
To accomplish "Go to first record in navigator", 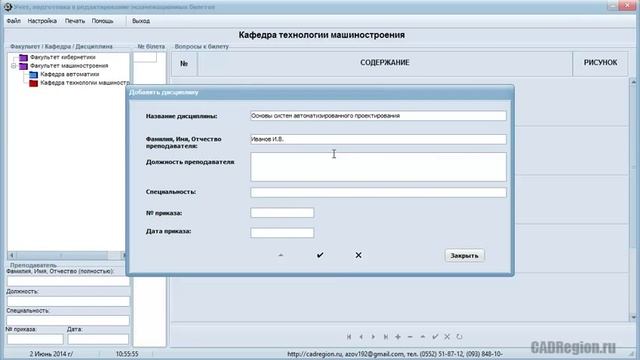I will point(349,337).
